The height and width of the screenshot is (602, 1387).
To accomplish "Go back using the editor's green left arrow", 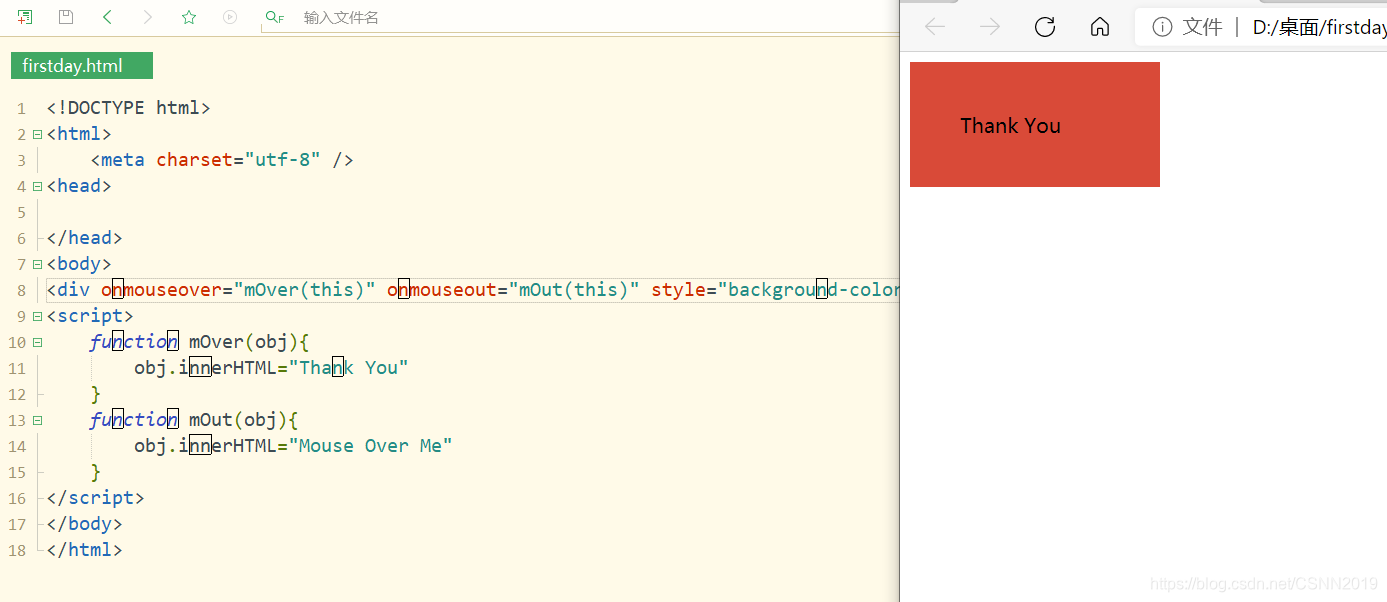I will (107, 17).
